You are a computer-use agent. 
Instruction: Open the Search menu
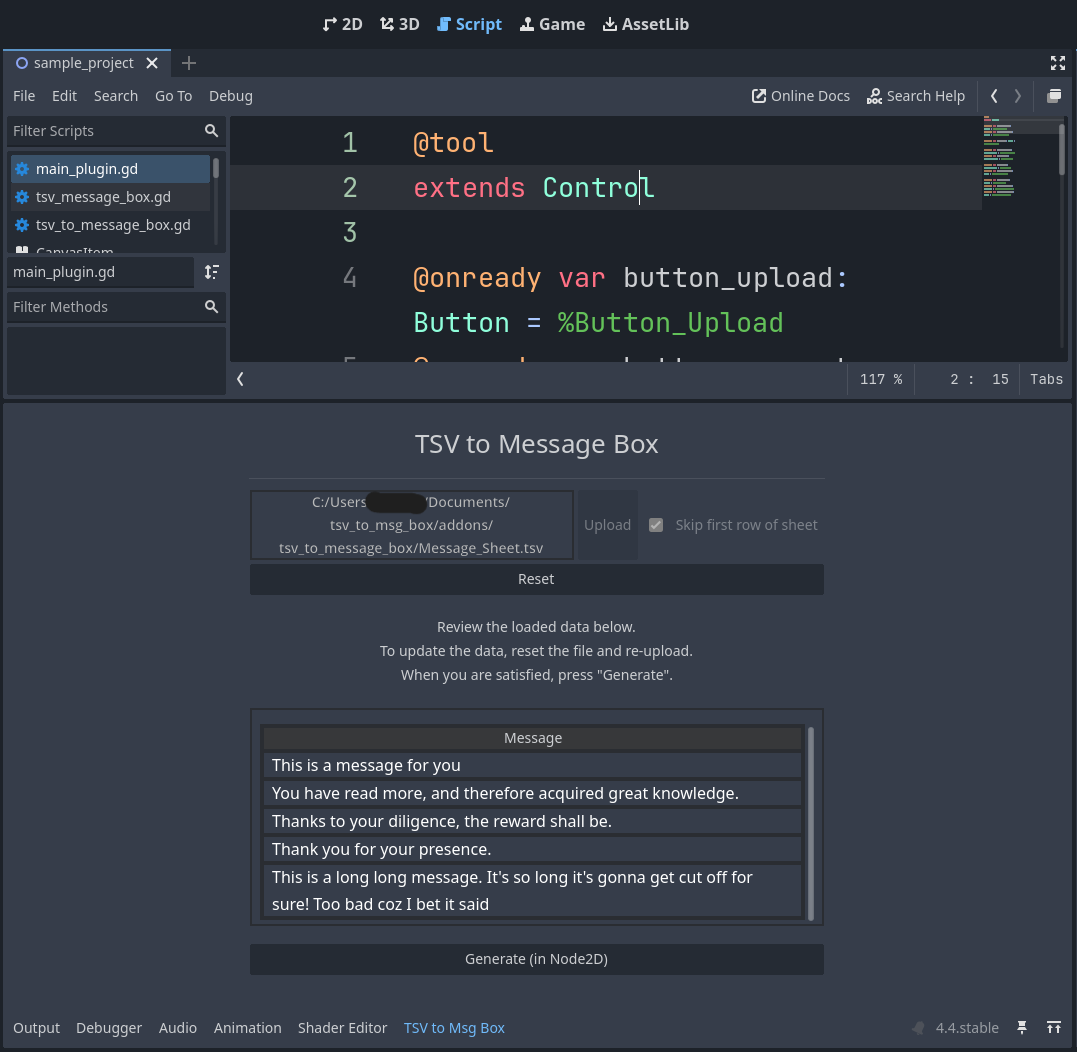coord(116,96)
